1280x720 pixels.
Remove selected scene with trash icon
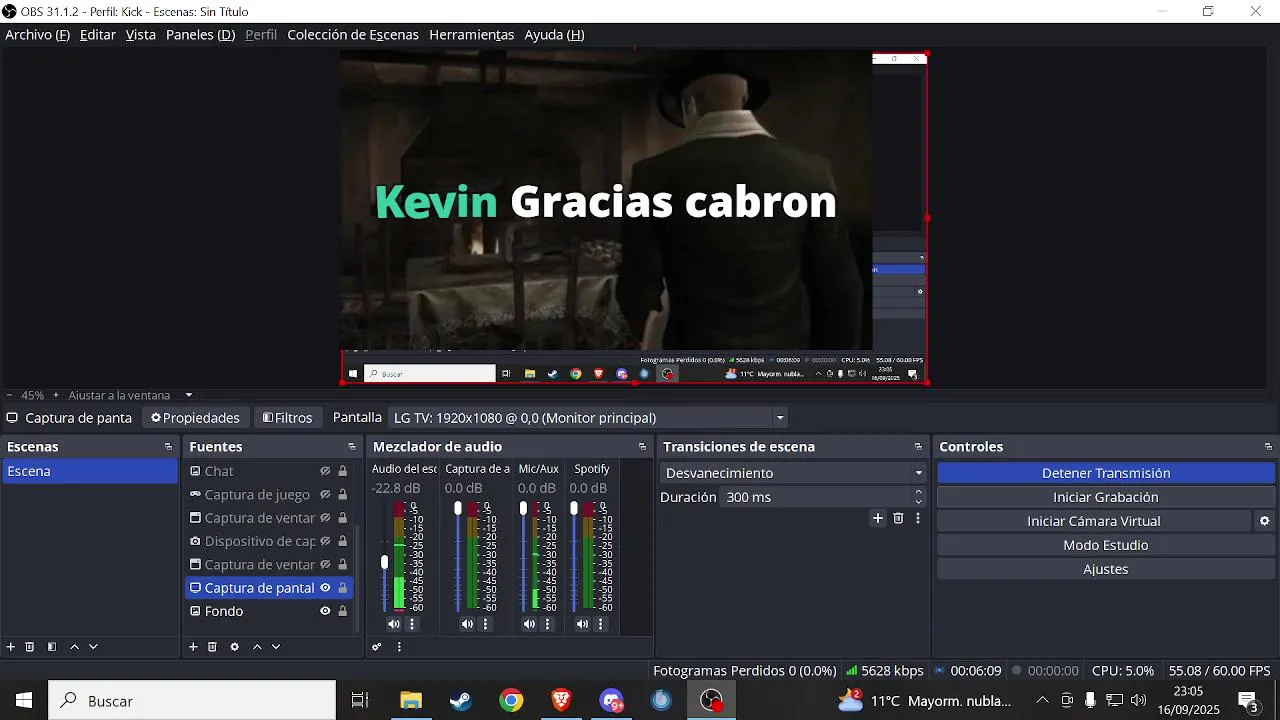(x=30, y=647)
